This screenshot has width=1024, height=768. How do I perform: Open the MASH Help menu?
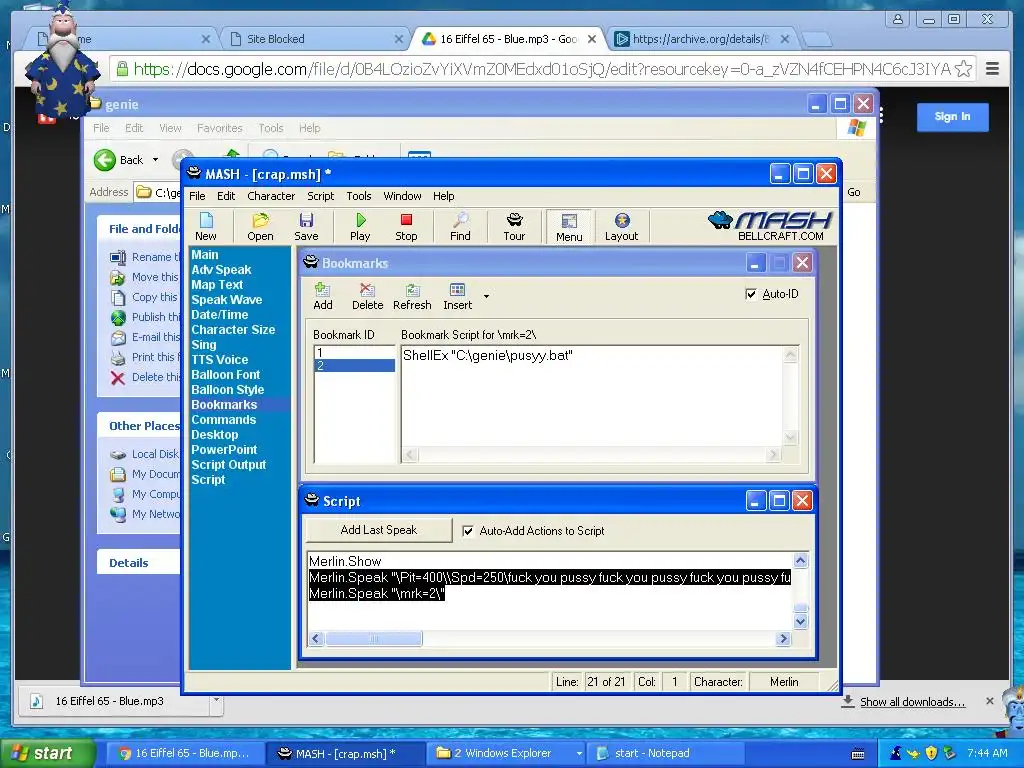click(443, 196)
